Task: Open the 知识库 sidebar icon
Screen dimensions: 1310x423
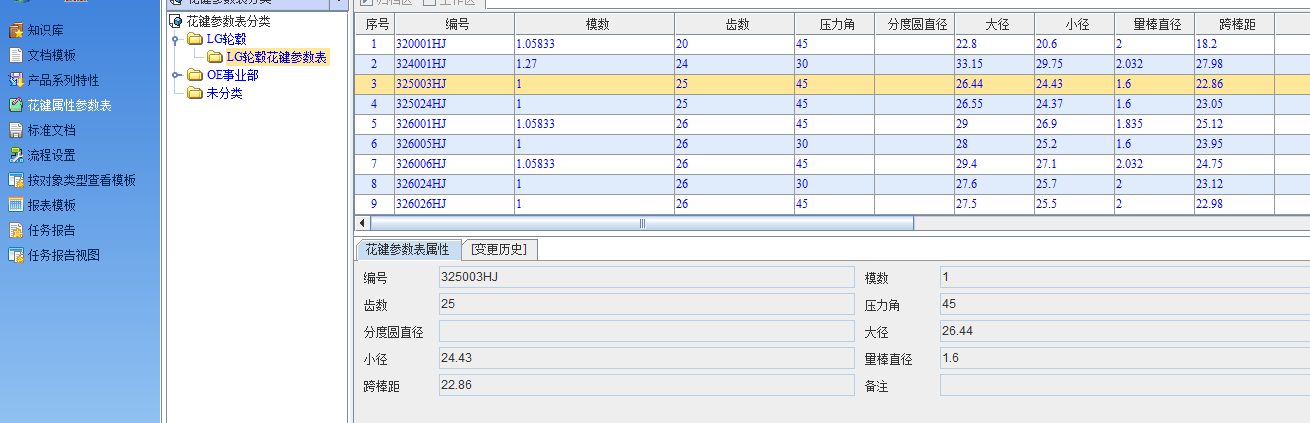Action: [x=15, y=30]
